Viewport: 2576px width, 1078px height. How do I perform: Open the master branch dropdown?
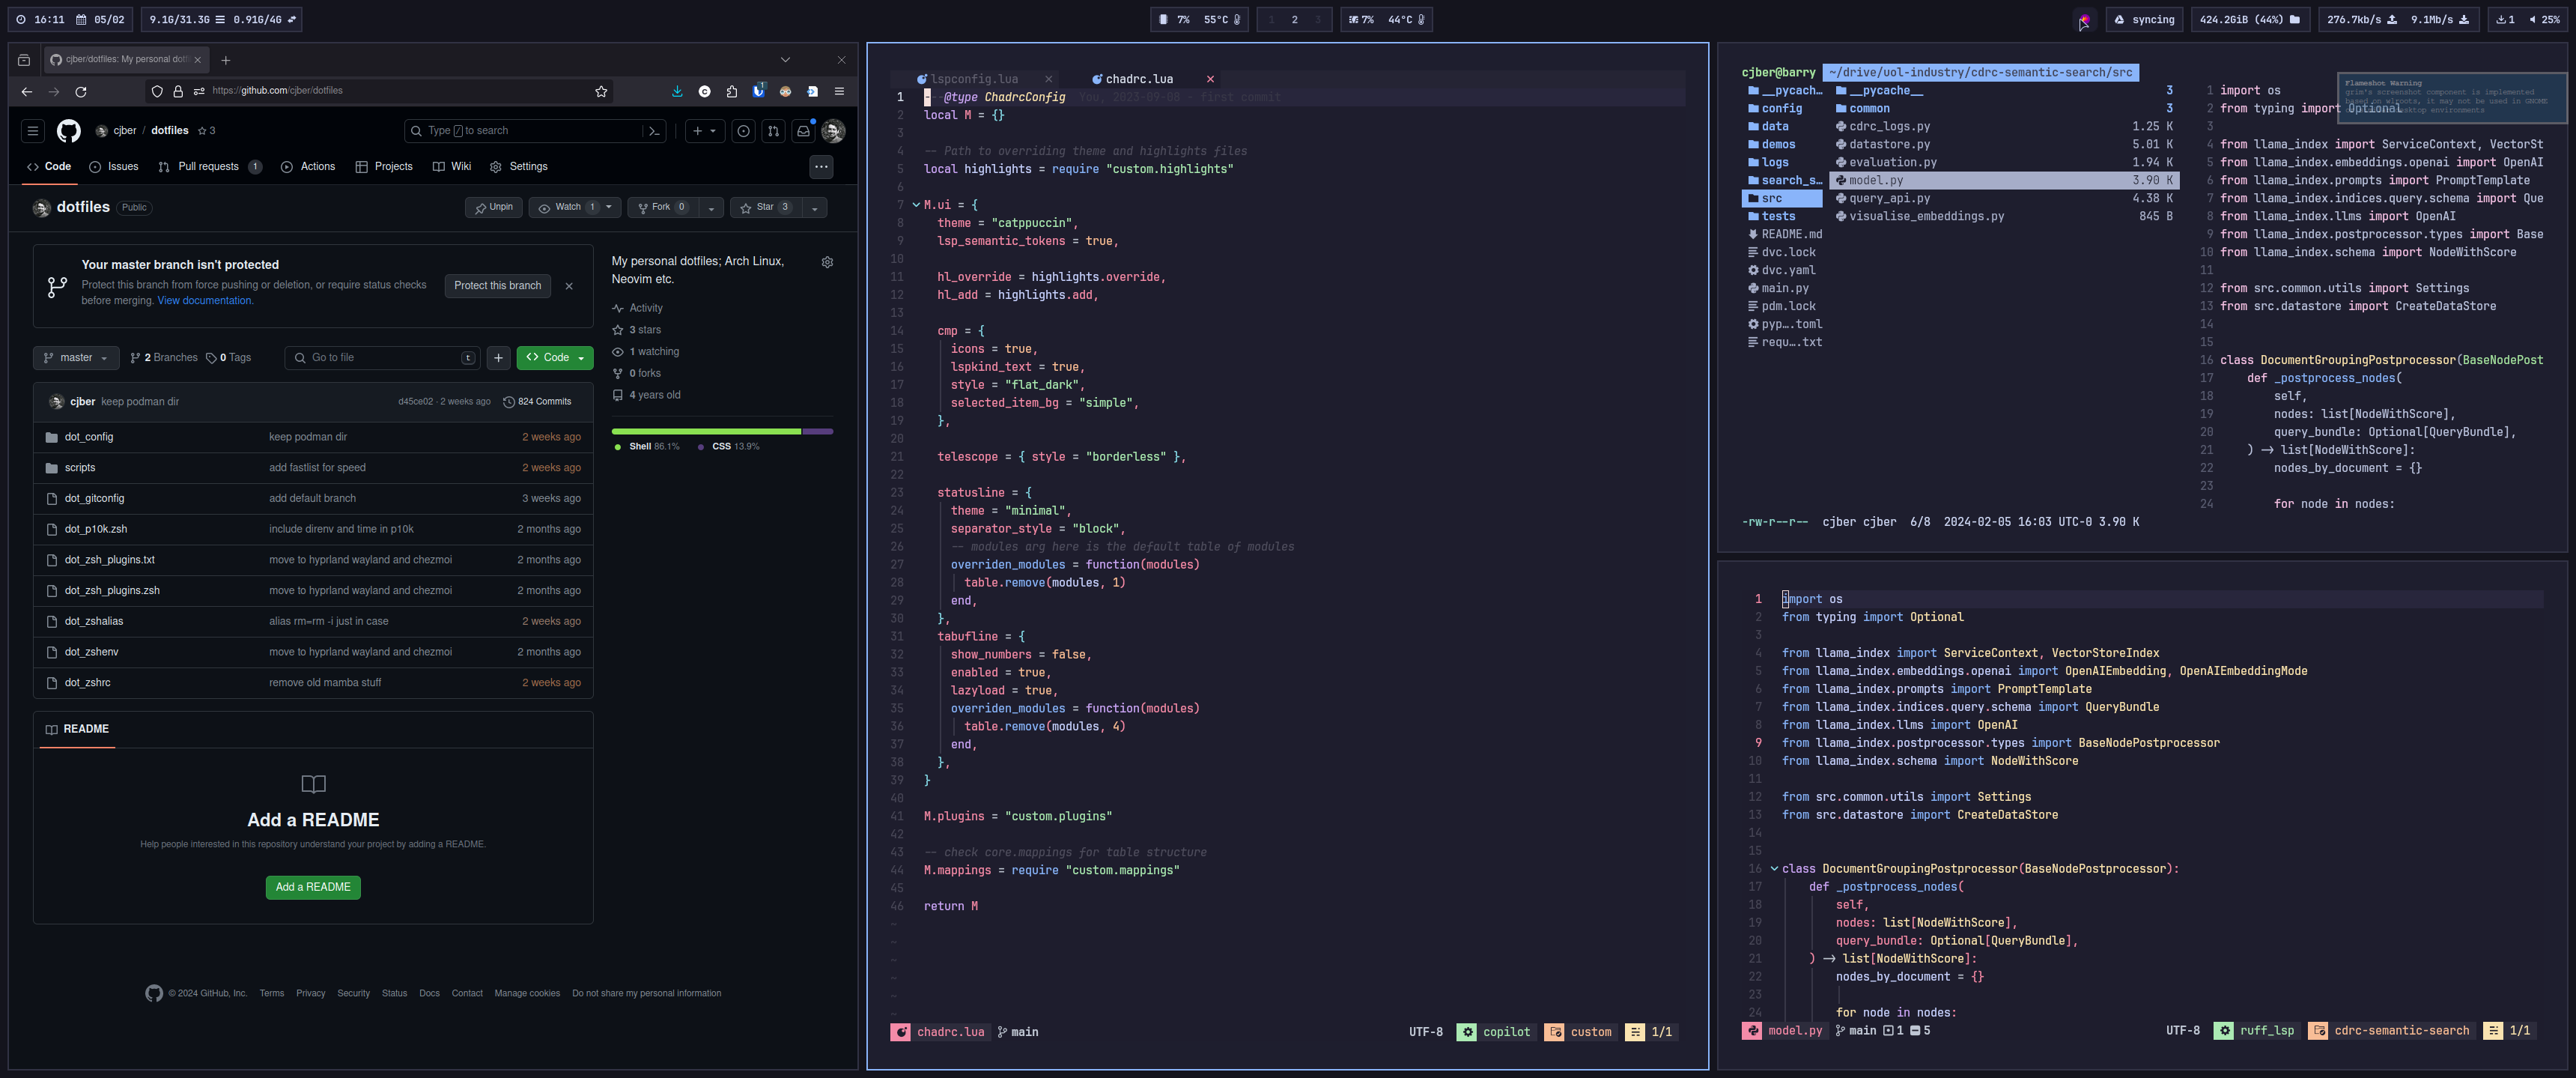[76, 358]
